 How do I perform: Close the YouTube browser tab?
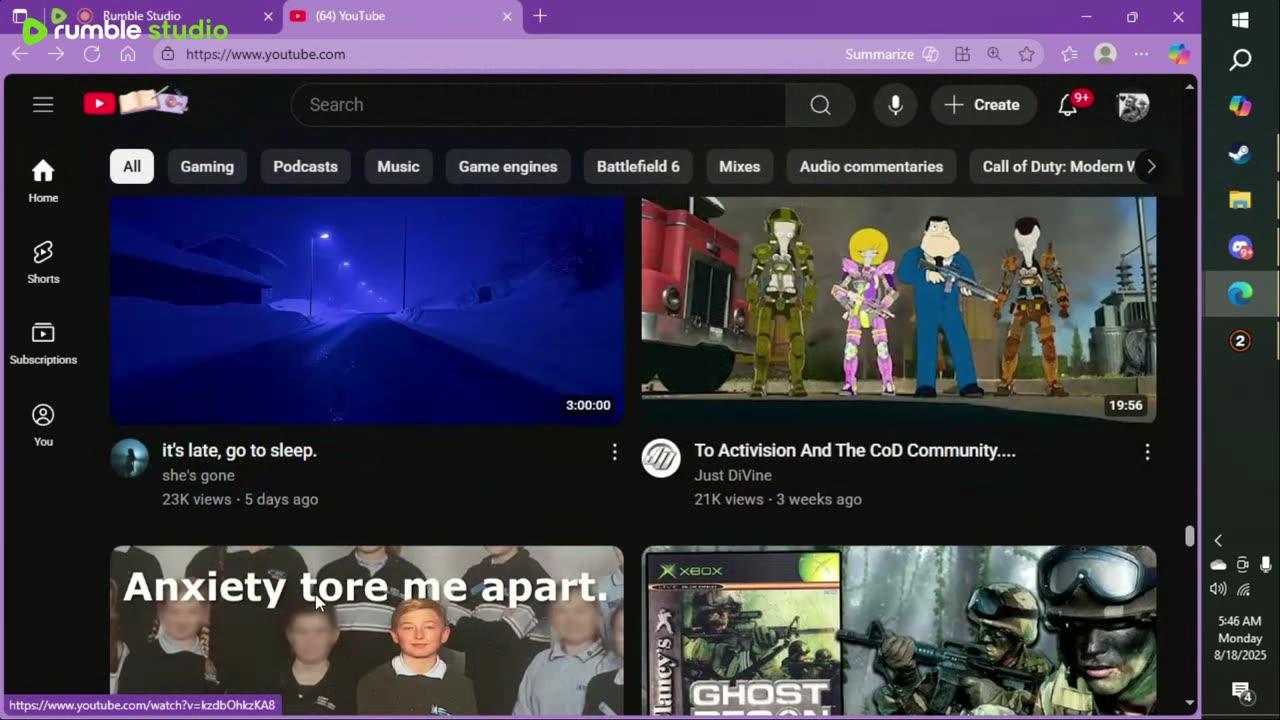(x=506, y=16)
